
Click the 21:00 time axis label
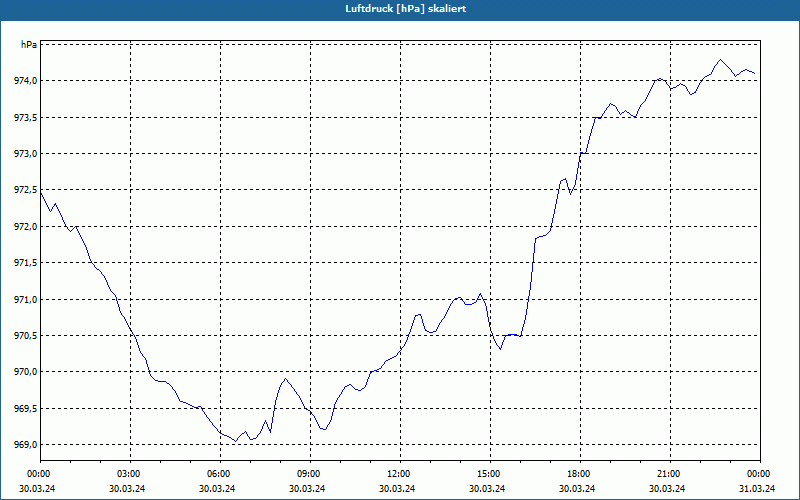point(670,474)
